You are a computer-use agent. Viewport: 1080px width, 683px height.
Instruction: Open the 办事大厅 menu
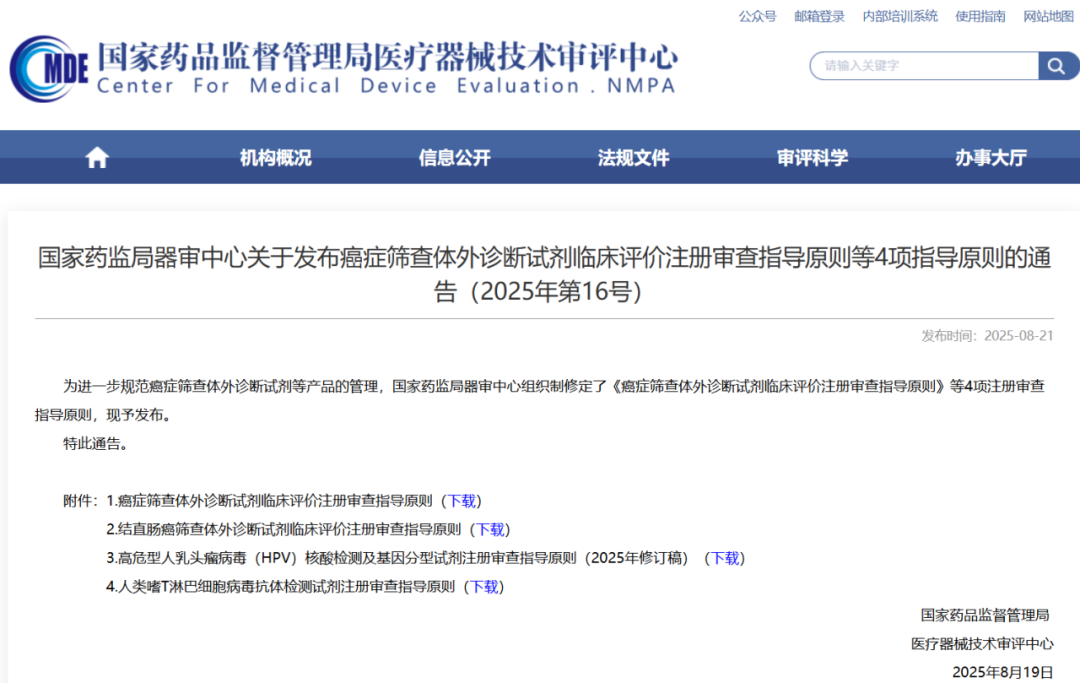(x=991, y=158)
